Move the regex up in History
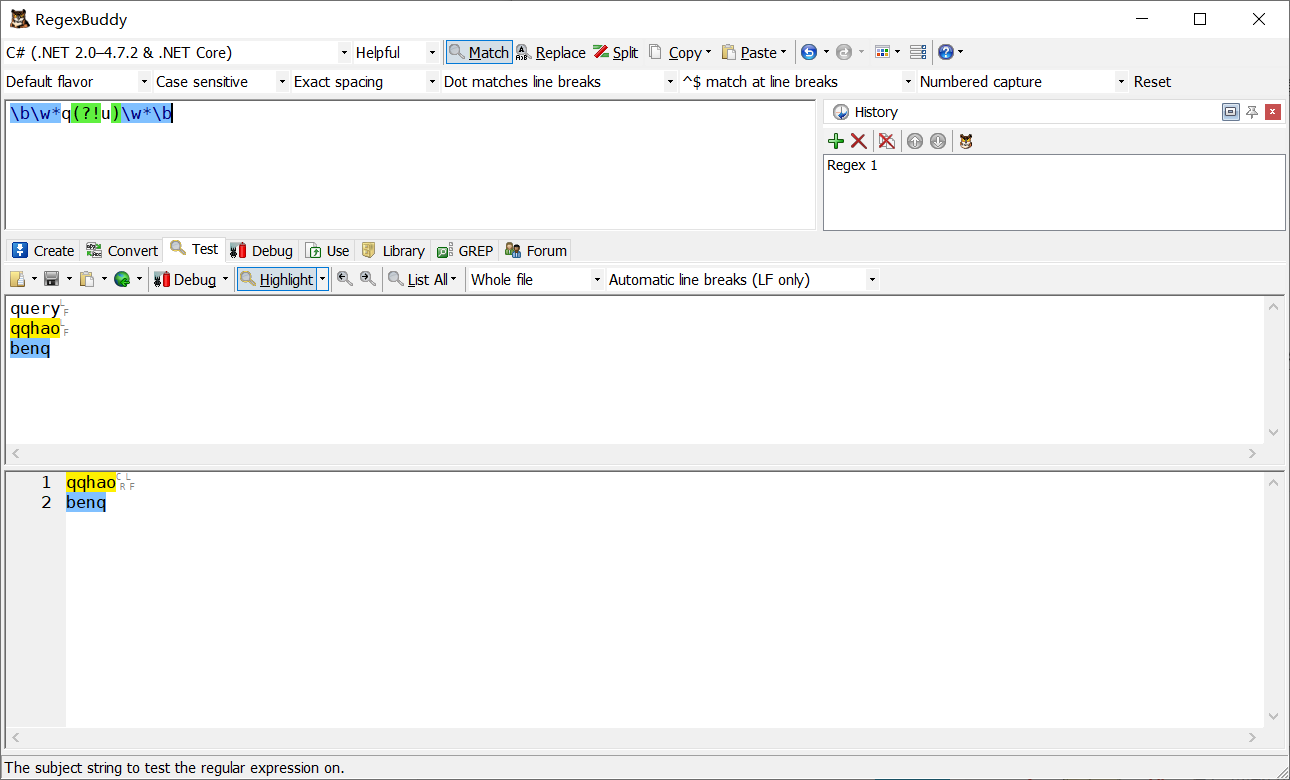This screenshot has height=780, width=1290. point(914,141)
